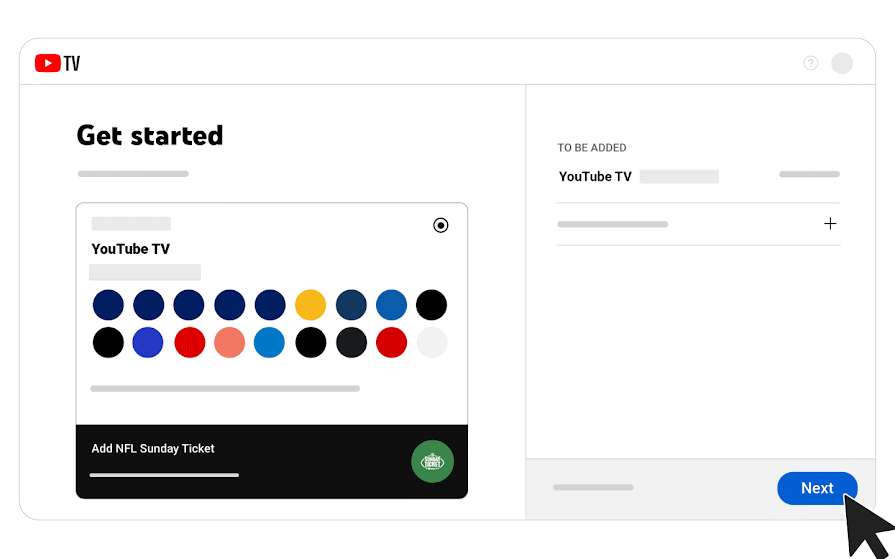Click the salmon pink channel circle
This screenshot has width=895, height=559.
click(x=229, y=343)
